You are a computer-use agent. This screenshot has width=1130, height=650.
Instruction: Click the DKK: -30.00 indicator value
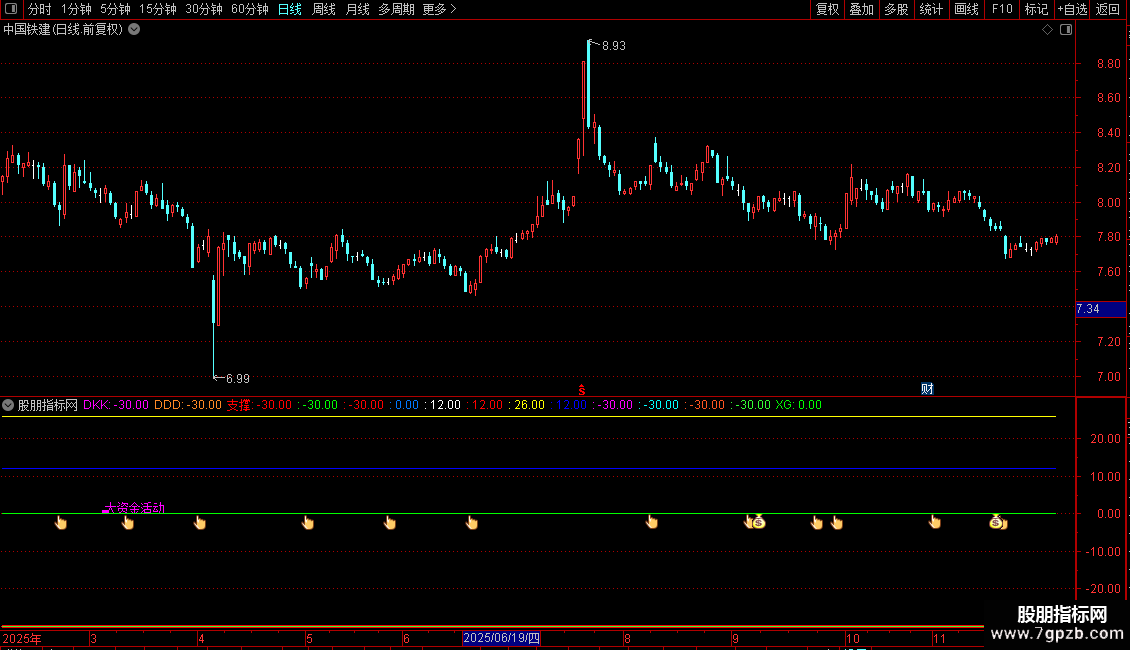coord(116,405)
